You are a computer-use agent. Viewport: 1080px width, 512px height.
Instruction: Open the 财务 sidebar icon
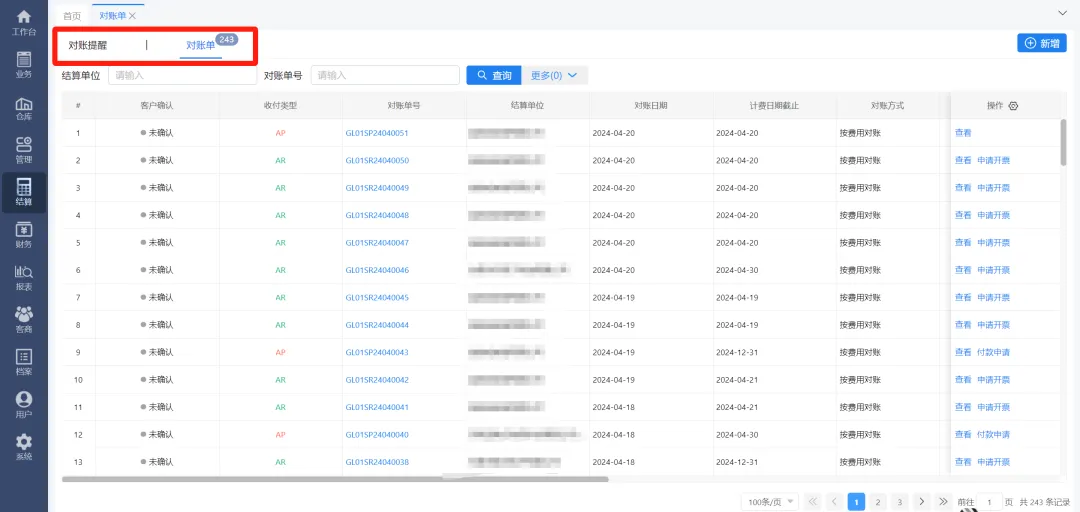click(x=23, y=235)
